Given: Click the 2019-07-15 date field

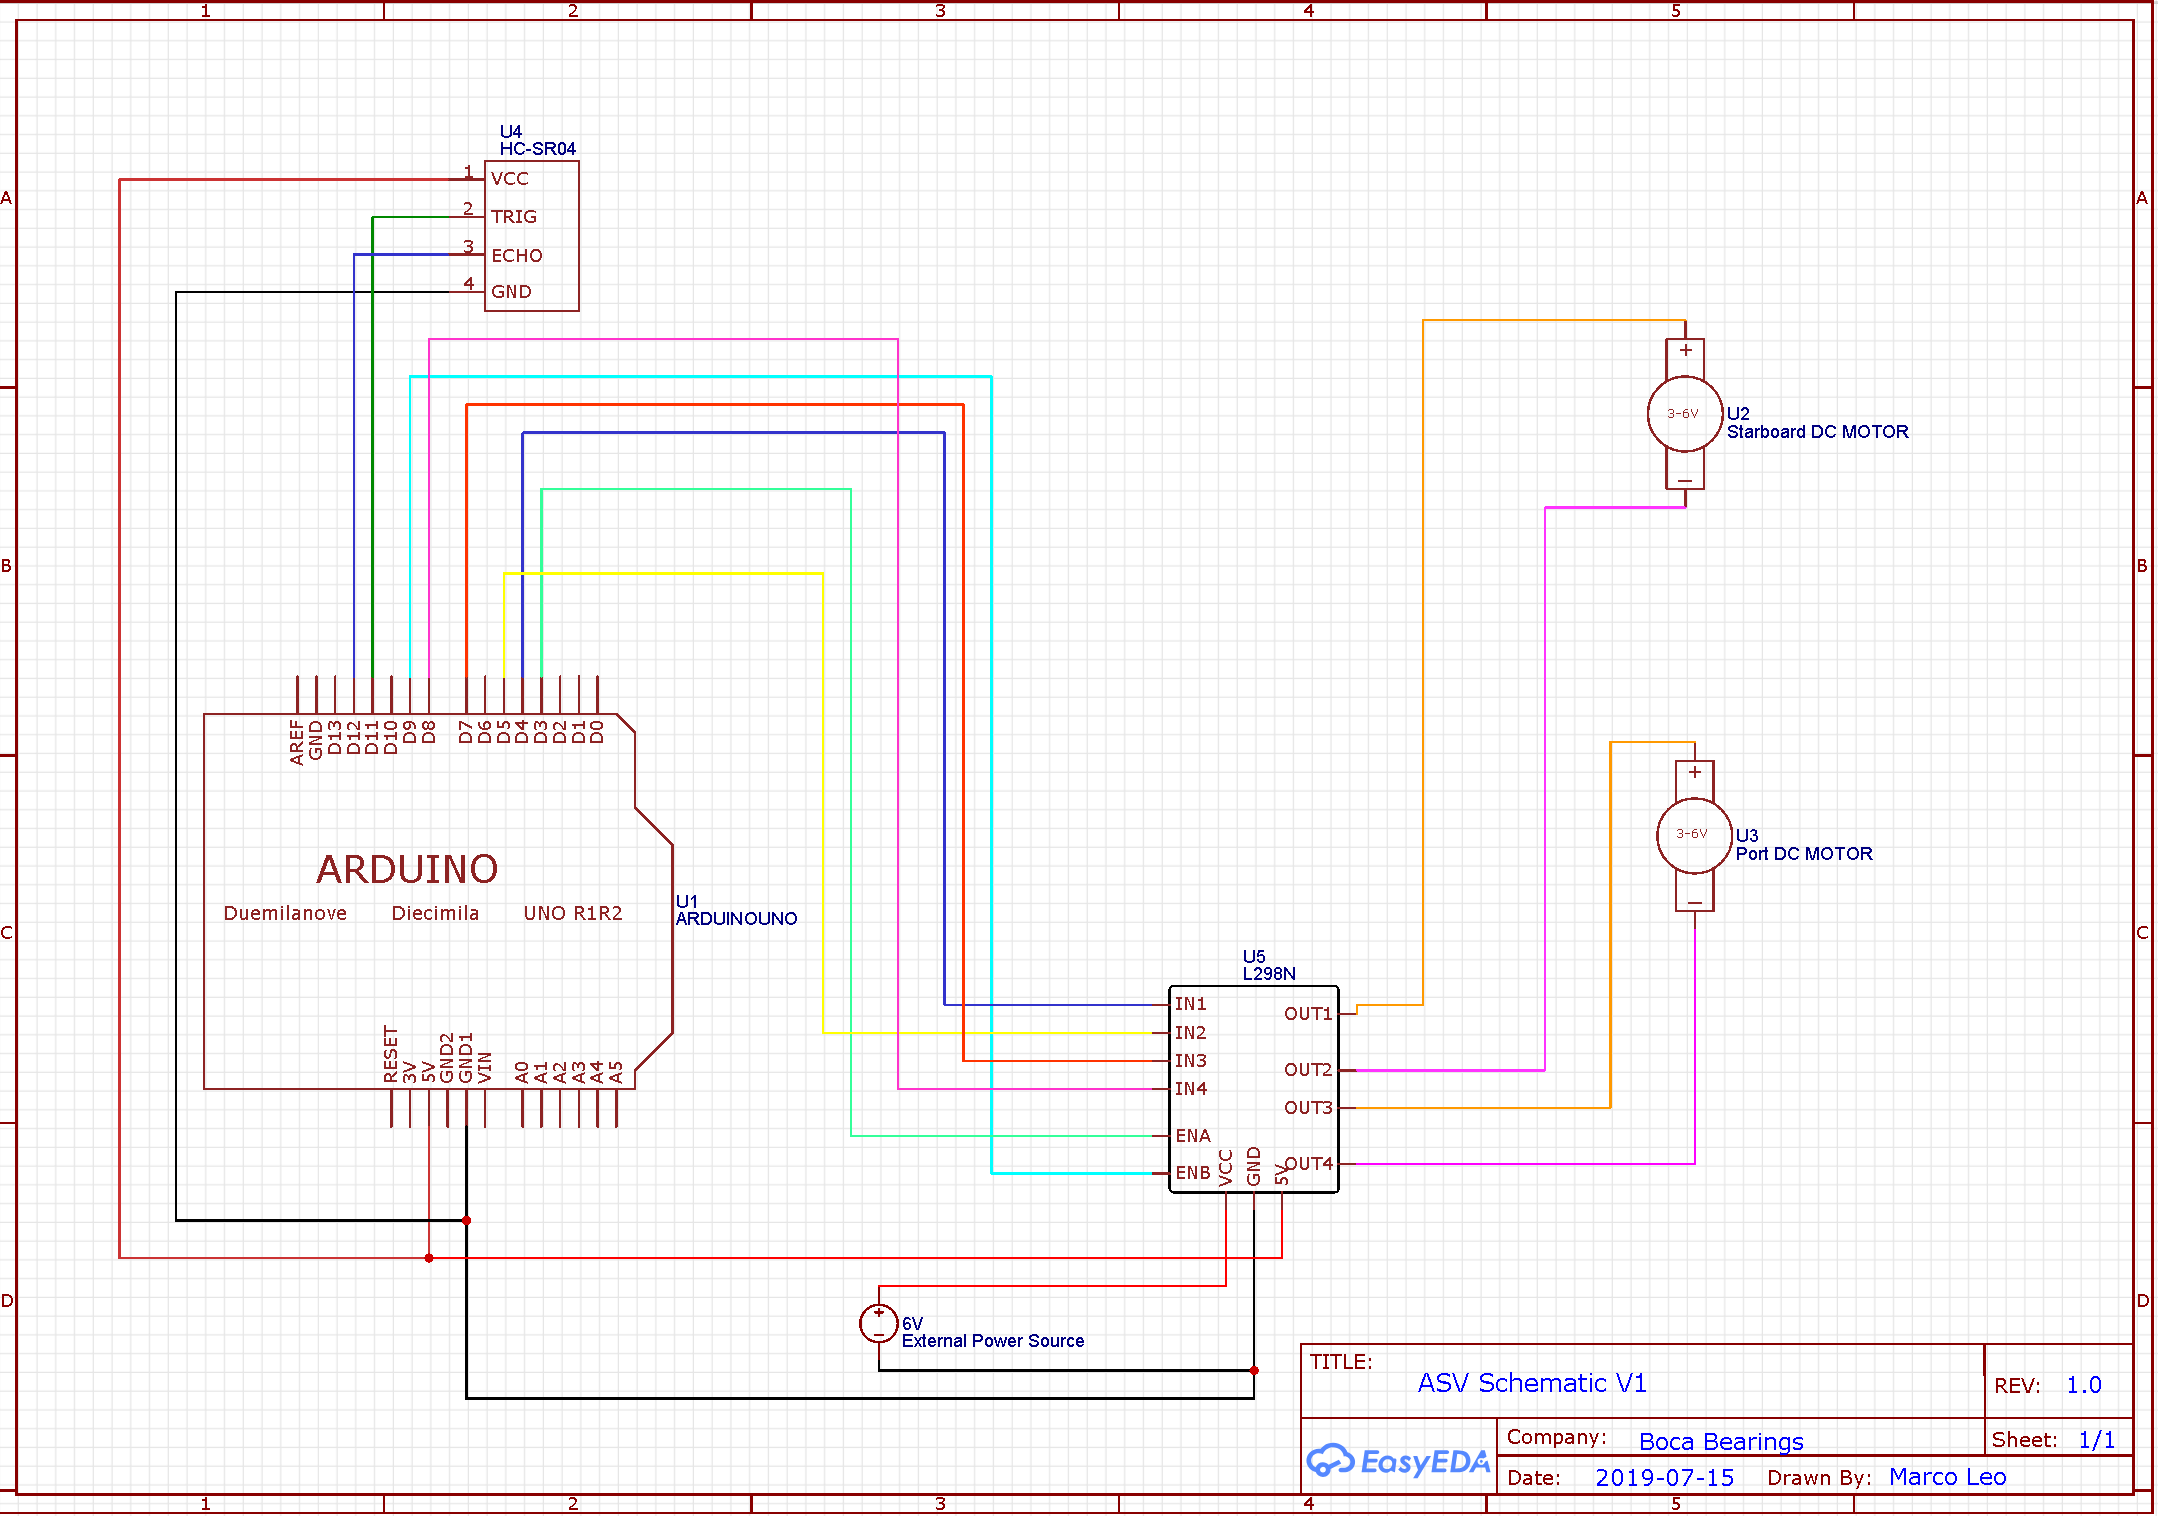Looking at the screenshot, I should [1664, 1477].
